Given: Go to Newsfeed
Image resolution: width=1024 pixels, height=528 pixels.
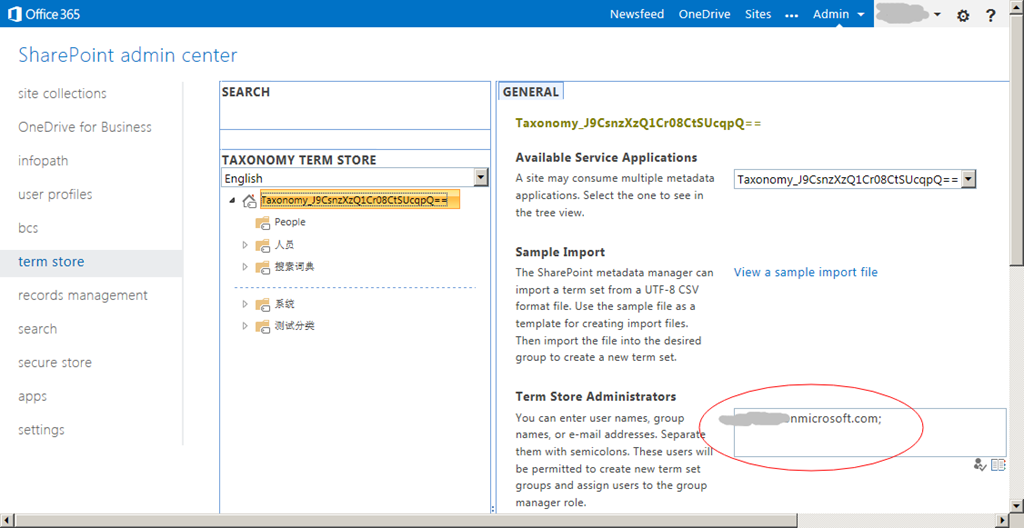Looking at the screenshot, I should [x=637, y=14].
